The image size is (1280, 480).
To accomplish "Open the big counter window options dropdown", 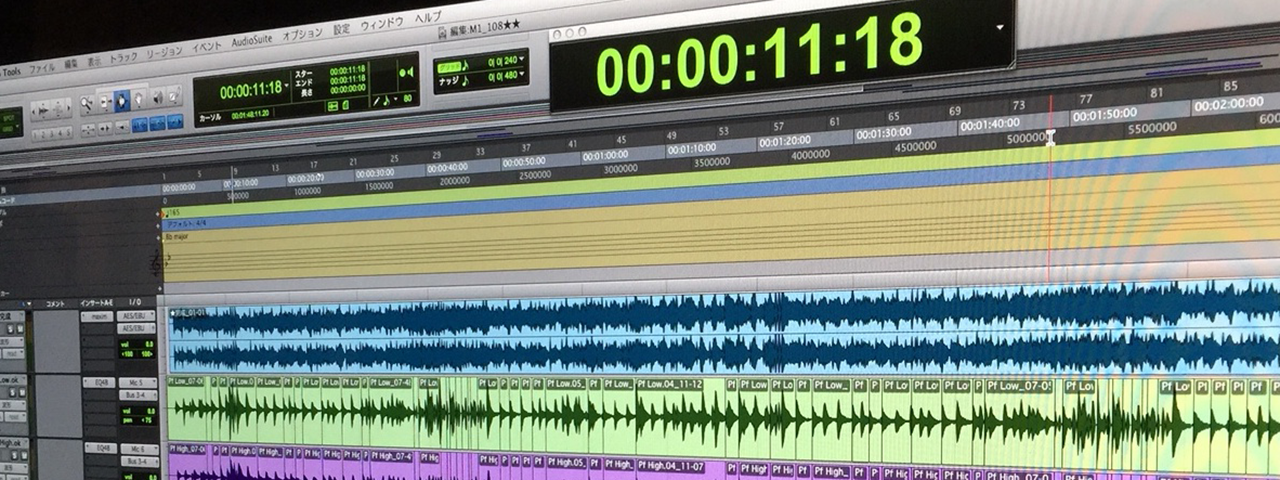I will 999,27.
